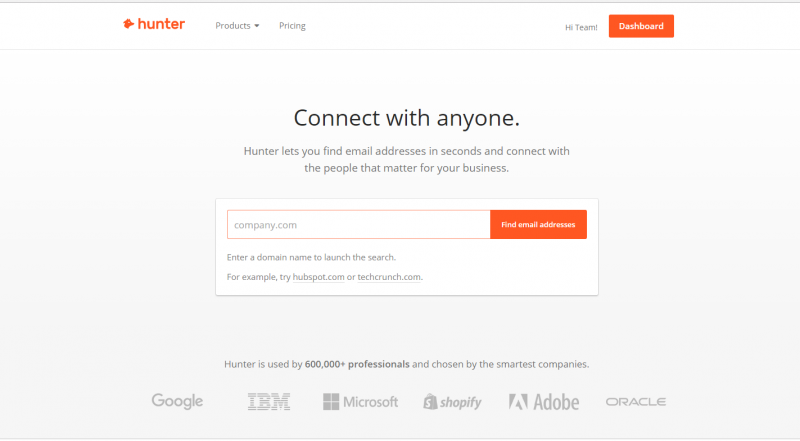This screenshot has height=441, width=800.
Task: Focus the company.com domain input field
Action: (x=358, y=225)
